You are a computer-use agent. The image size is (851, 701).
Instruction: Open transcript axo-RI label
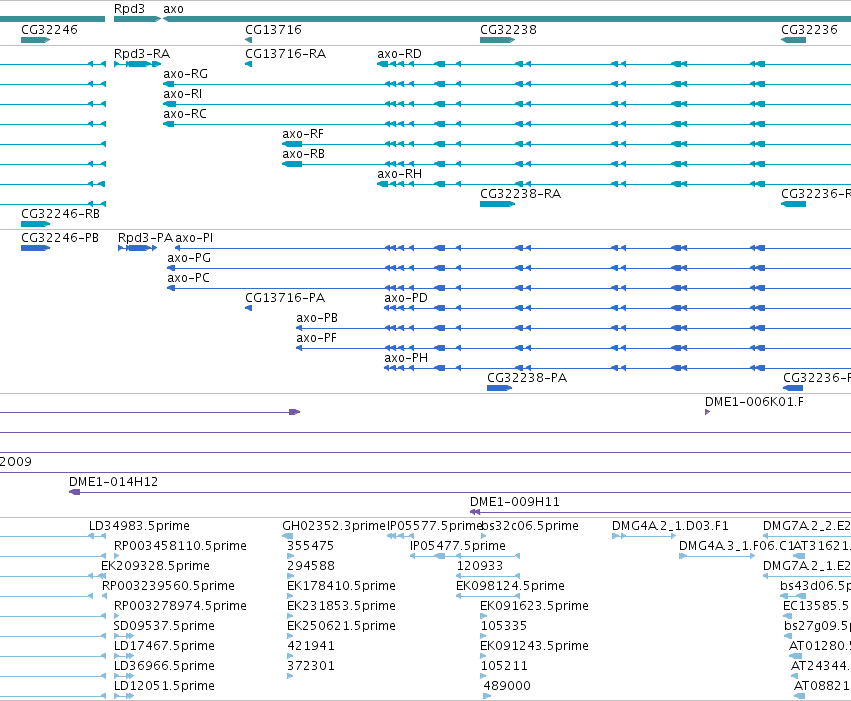(182, 94)
